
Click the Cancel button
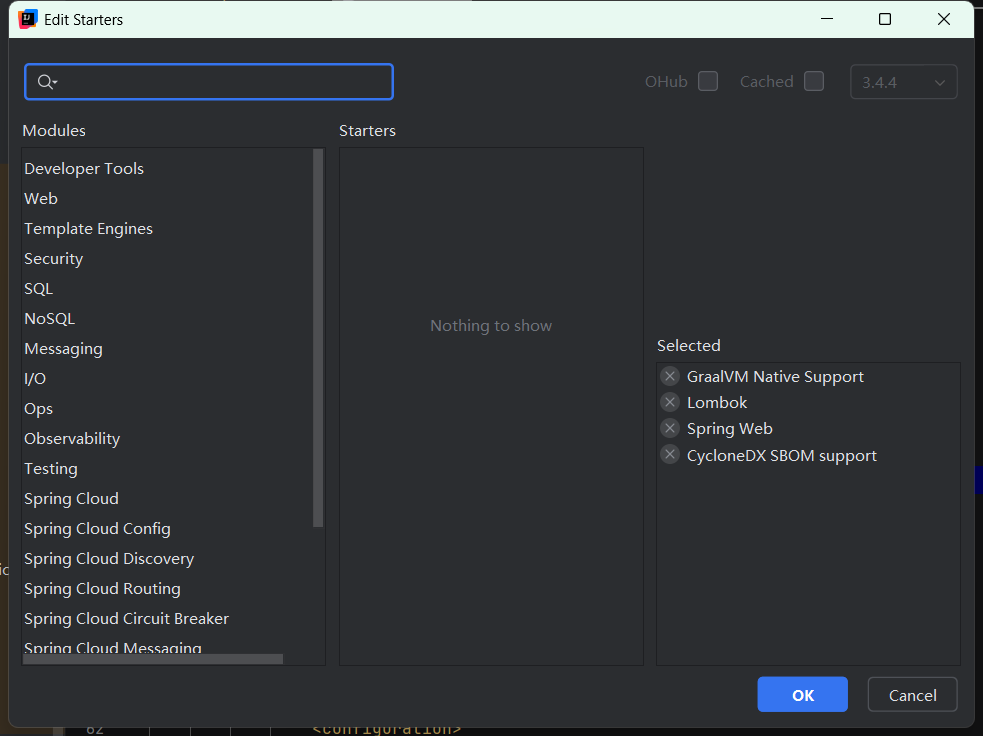912,695
